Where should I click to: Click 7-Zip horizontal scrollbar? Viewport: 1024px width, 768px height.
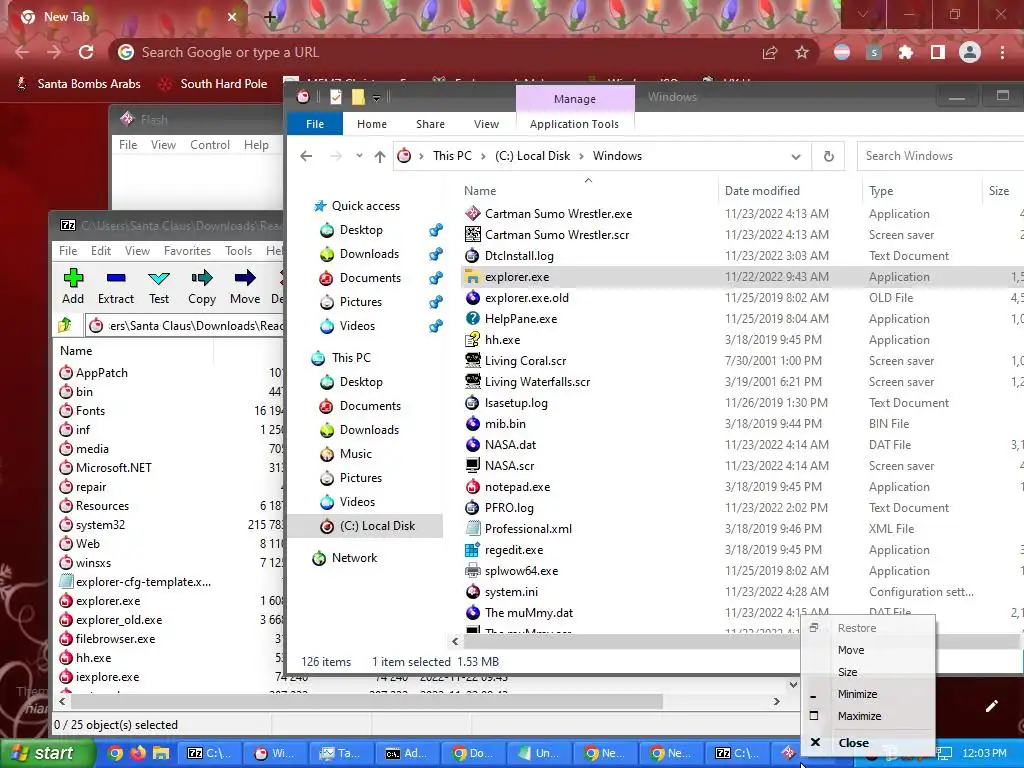pyautogui.click(x=366, y=701)
